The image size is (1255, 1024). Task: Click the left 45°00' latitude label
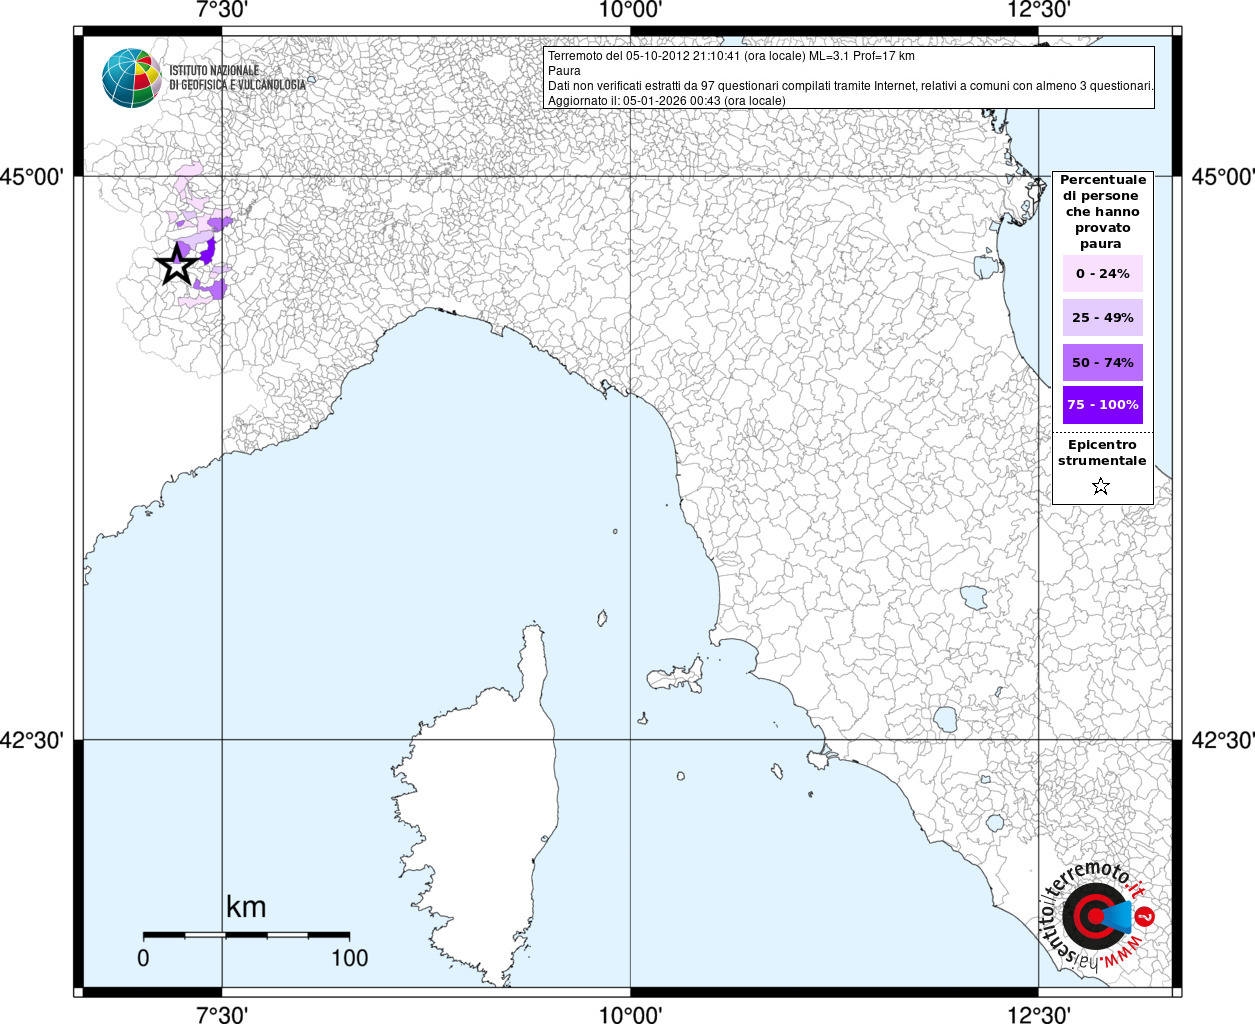(32, 177)
